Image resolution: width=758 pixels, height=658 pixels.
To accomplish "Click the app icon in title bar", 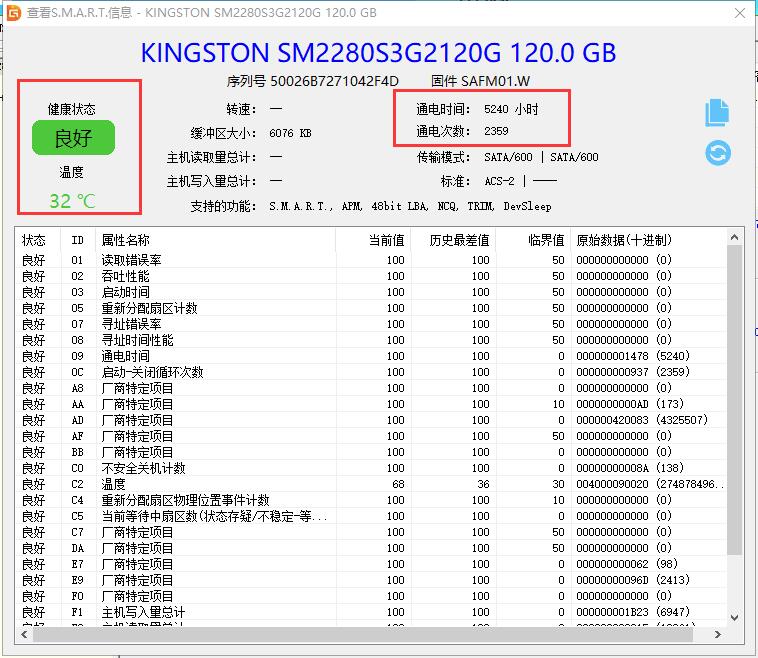I will (13, 12).
